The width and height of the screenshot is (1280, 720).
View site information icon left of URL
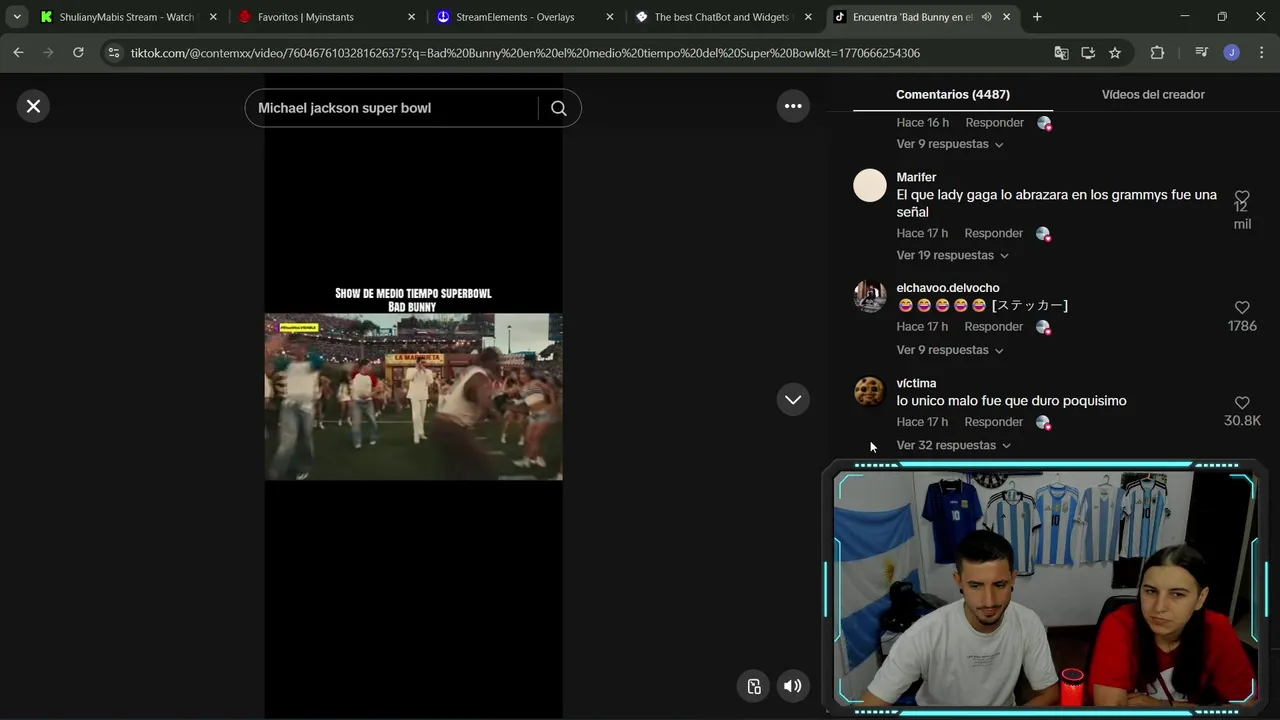(x=113, y=53)
